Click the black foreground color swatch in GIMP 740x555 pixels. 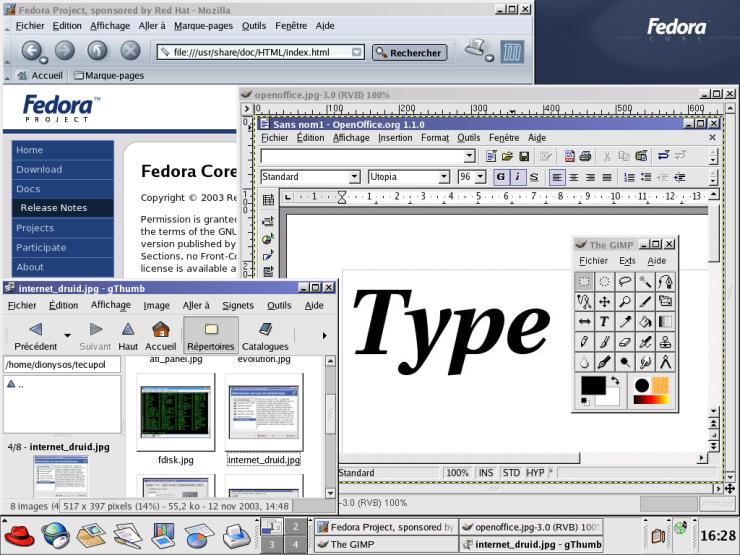tap(593, 386)
